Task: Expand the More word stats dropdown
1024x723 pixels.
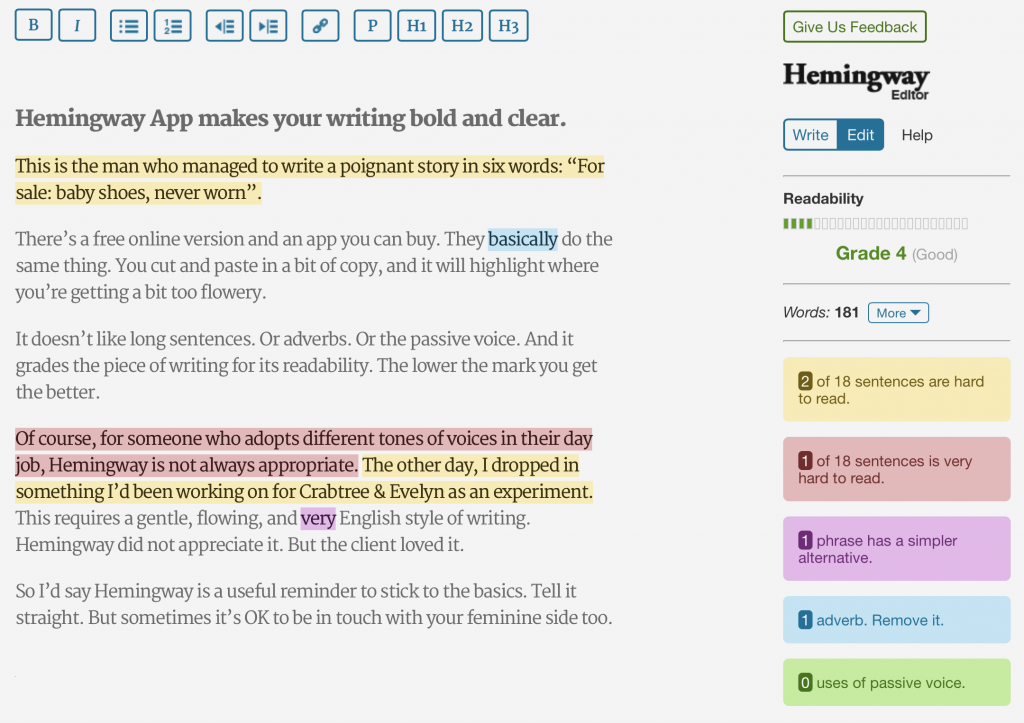Action: [898, 313]
